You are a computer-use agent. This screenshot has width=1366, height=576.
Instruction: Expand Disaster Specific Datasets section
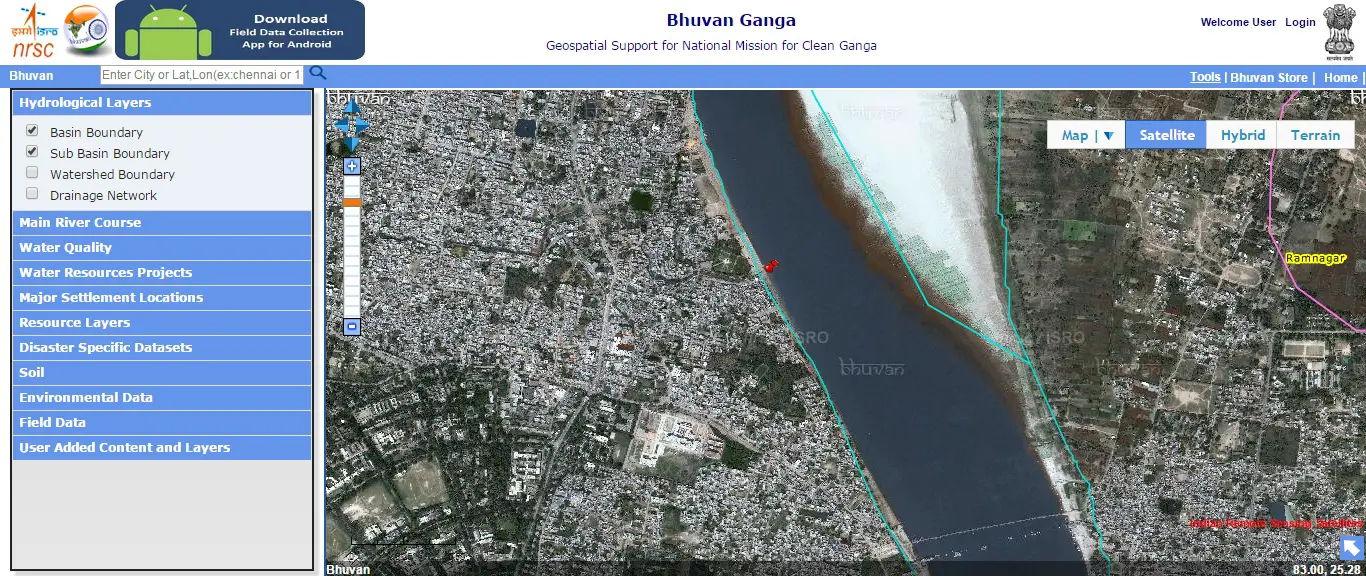tap(162, 348)
